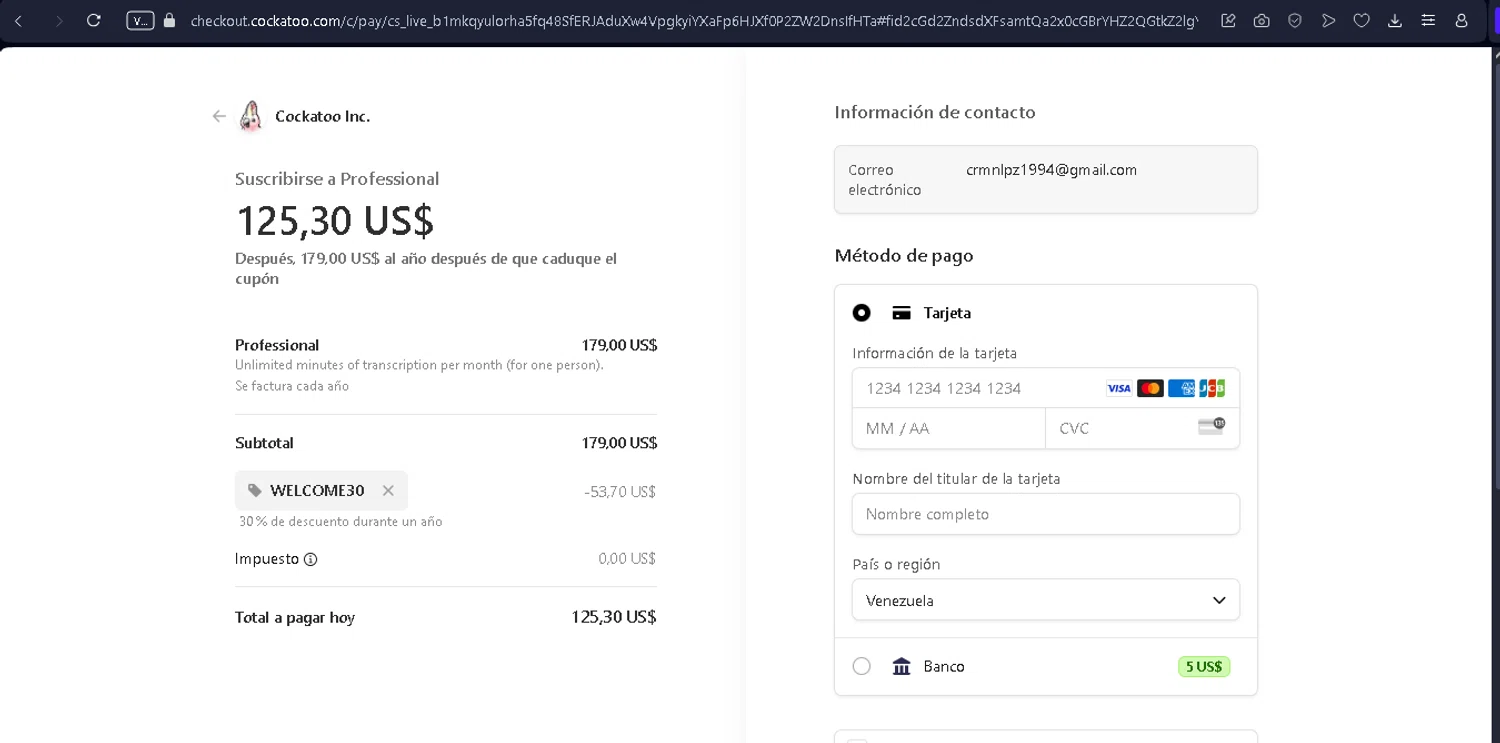Bookmark the page with heart icon
The height and width of the screenshot is (743, 1500).
coord(1361,20)
